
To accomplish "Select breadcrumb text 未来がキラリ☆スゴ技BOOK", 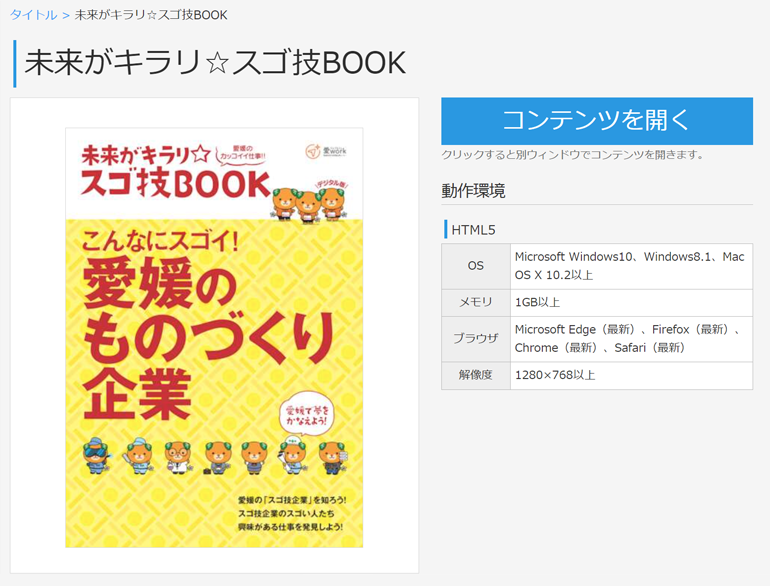I will [151, 15].
